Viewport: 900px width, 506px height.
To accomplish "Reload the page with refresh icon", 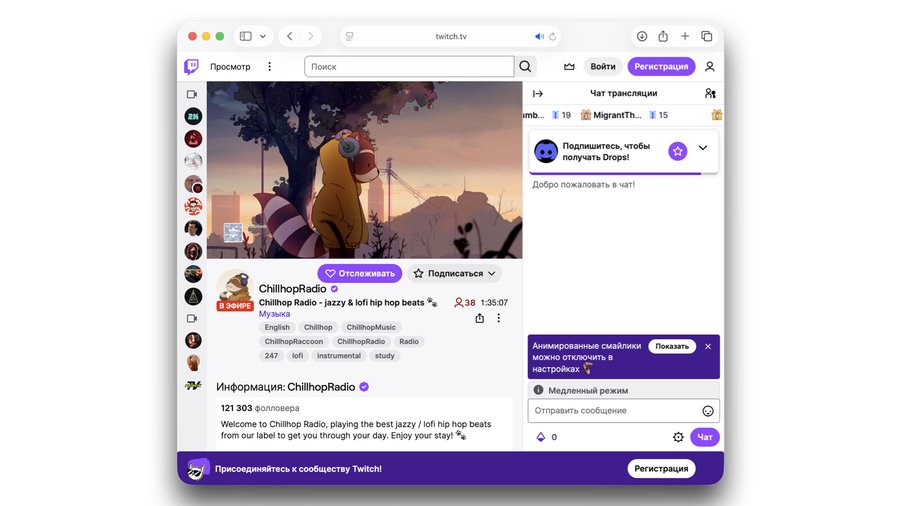I will (552, 36).
